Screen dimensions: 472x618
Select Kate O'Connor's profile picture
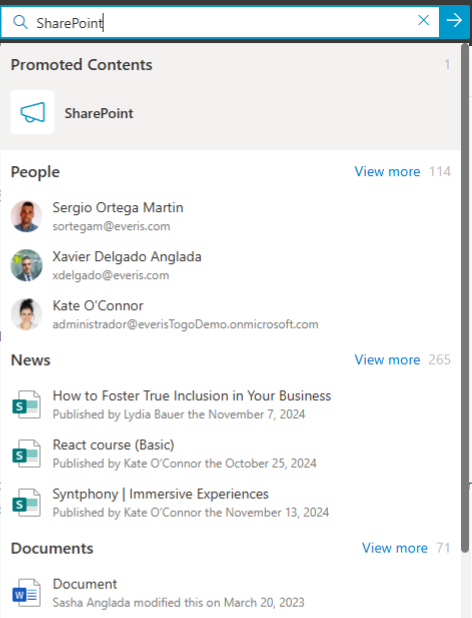tap(26, 314)
